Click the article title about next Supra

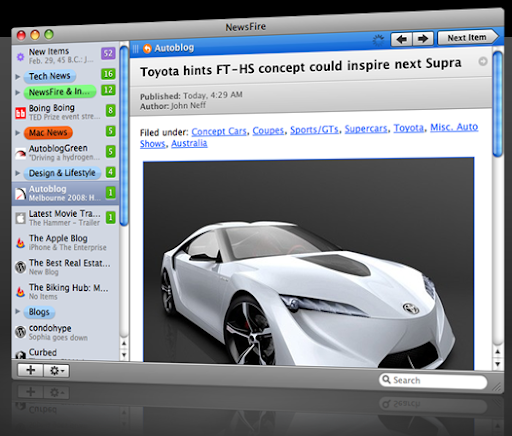(301, 67)
